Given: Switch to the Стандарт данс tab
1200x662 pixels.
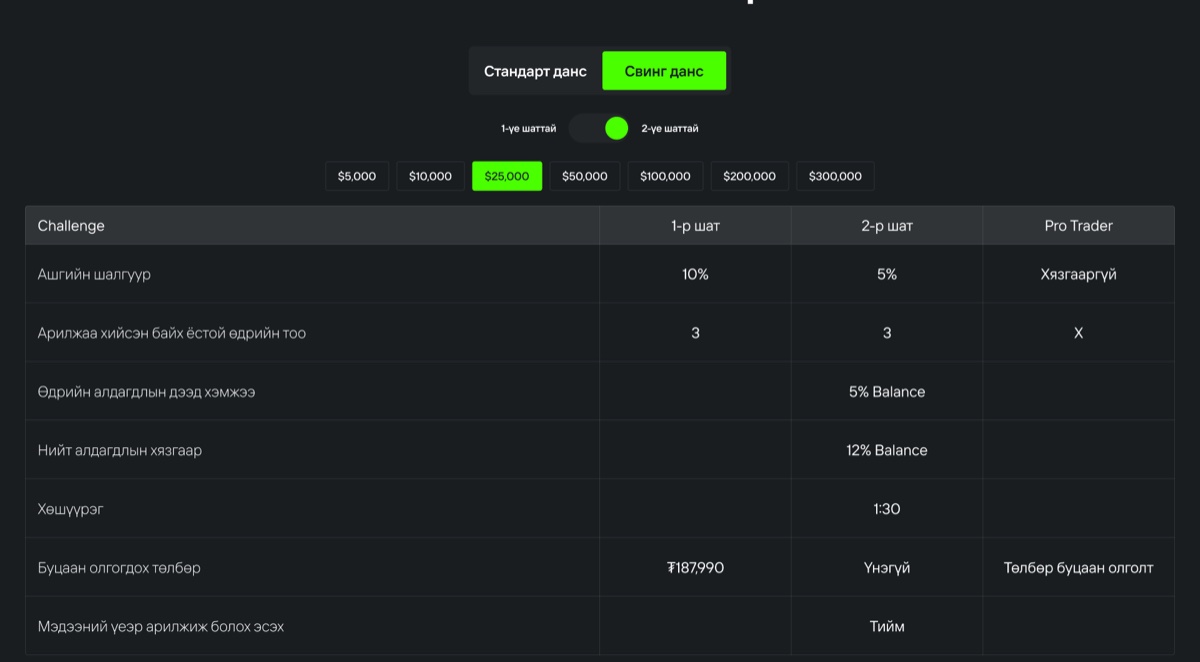Looking at the screenshot, I should (535, 71).
